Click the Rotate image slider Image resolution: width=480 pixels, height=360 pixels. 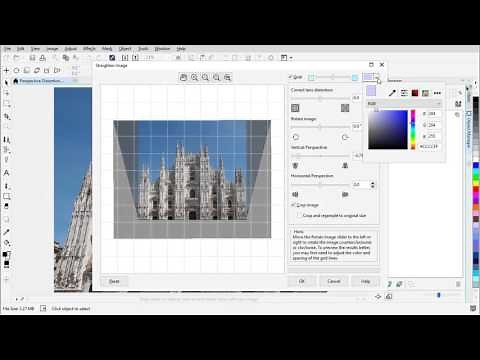pyautogui.click(x=320, y=127)
